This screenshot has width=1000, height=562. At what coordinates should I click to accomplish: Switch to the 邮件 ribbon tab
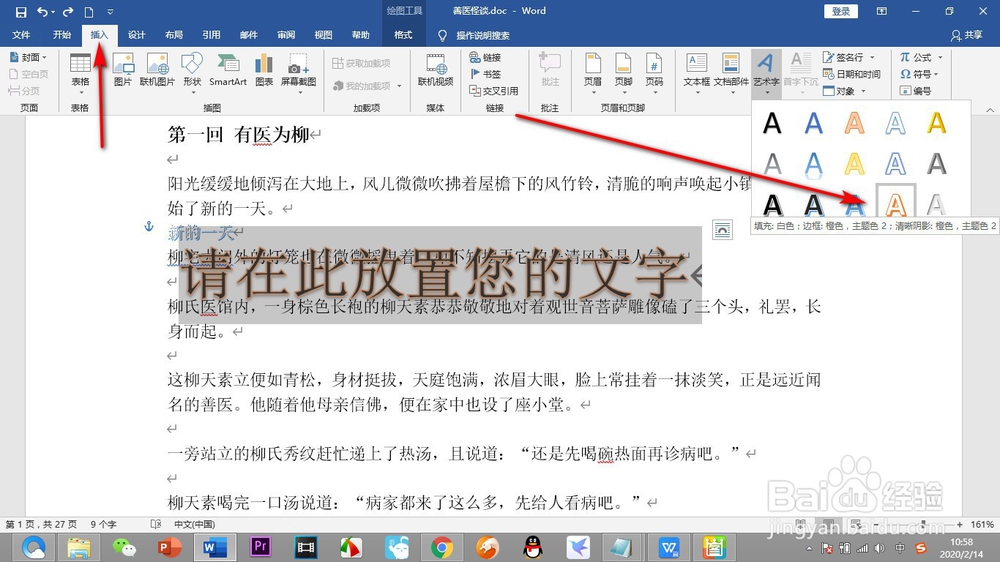[x=249, y=35]
